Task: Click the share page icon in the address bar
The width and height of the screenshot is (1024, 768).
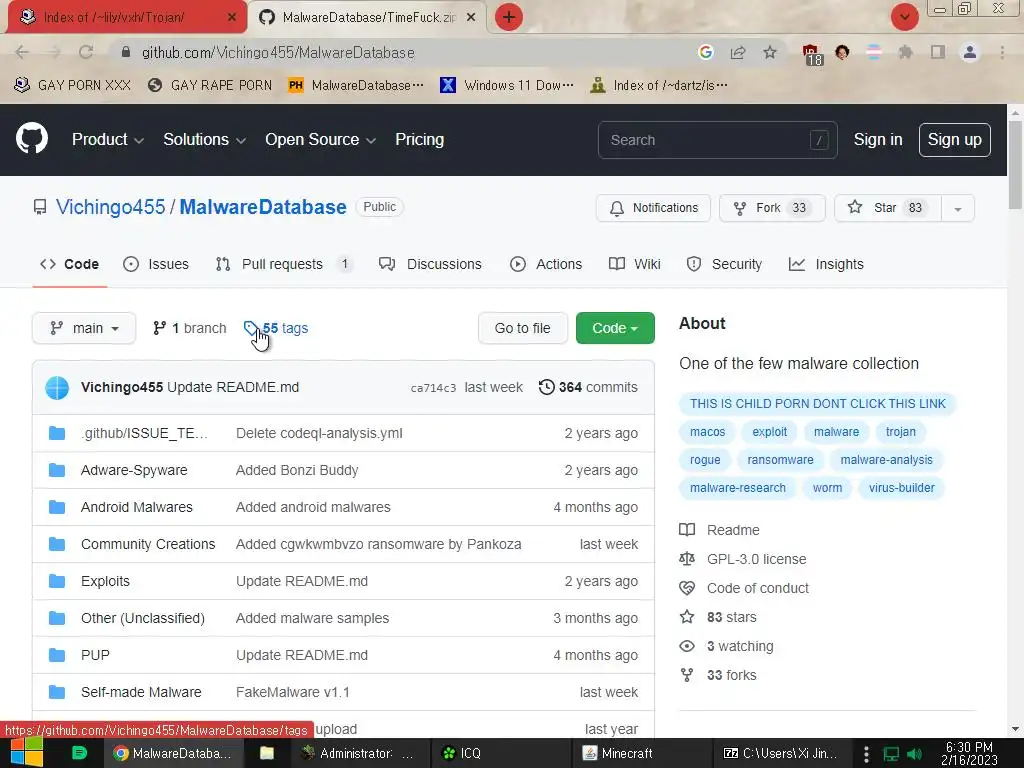Action: point(738,52)
